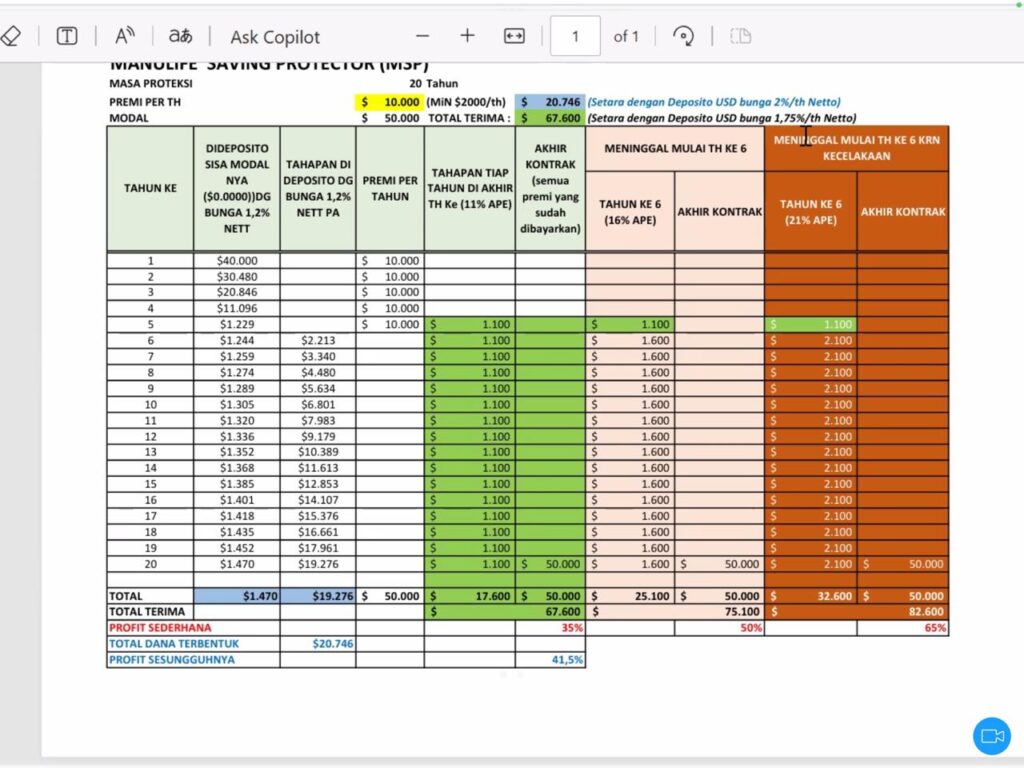Open the Translate icon

click(x=180, y=36)
